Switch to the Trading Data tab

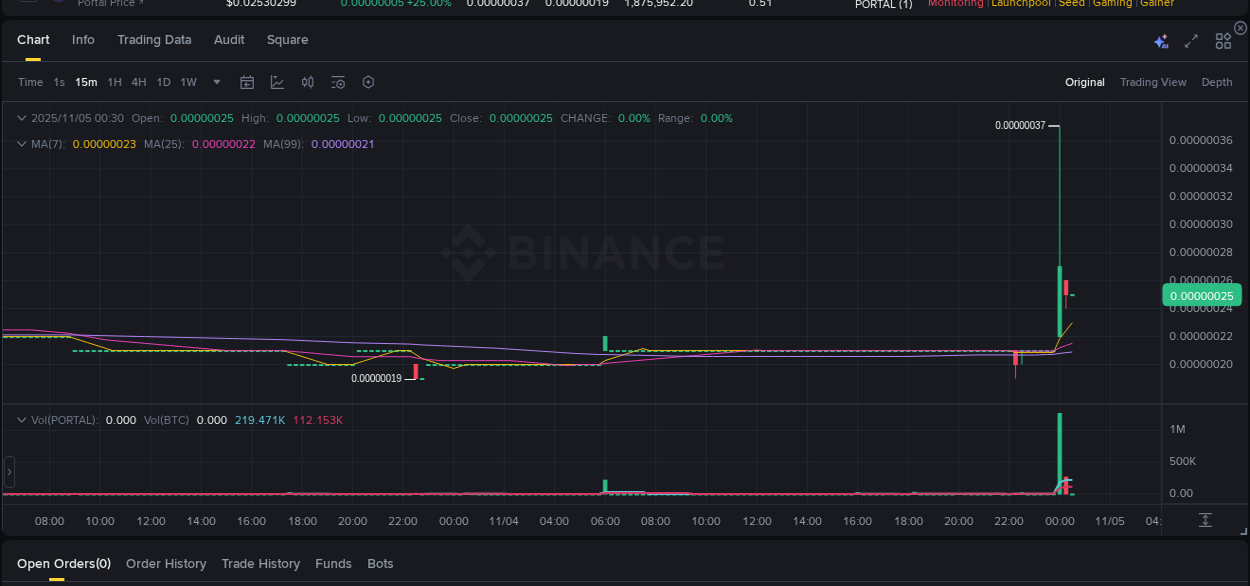click(154, 40)
